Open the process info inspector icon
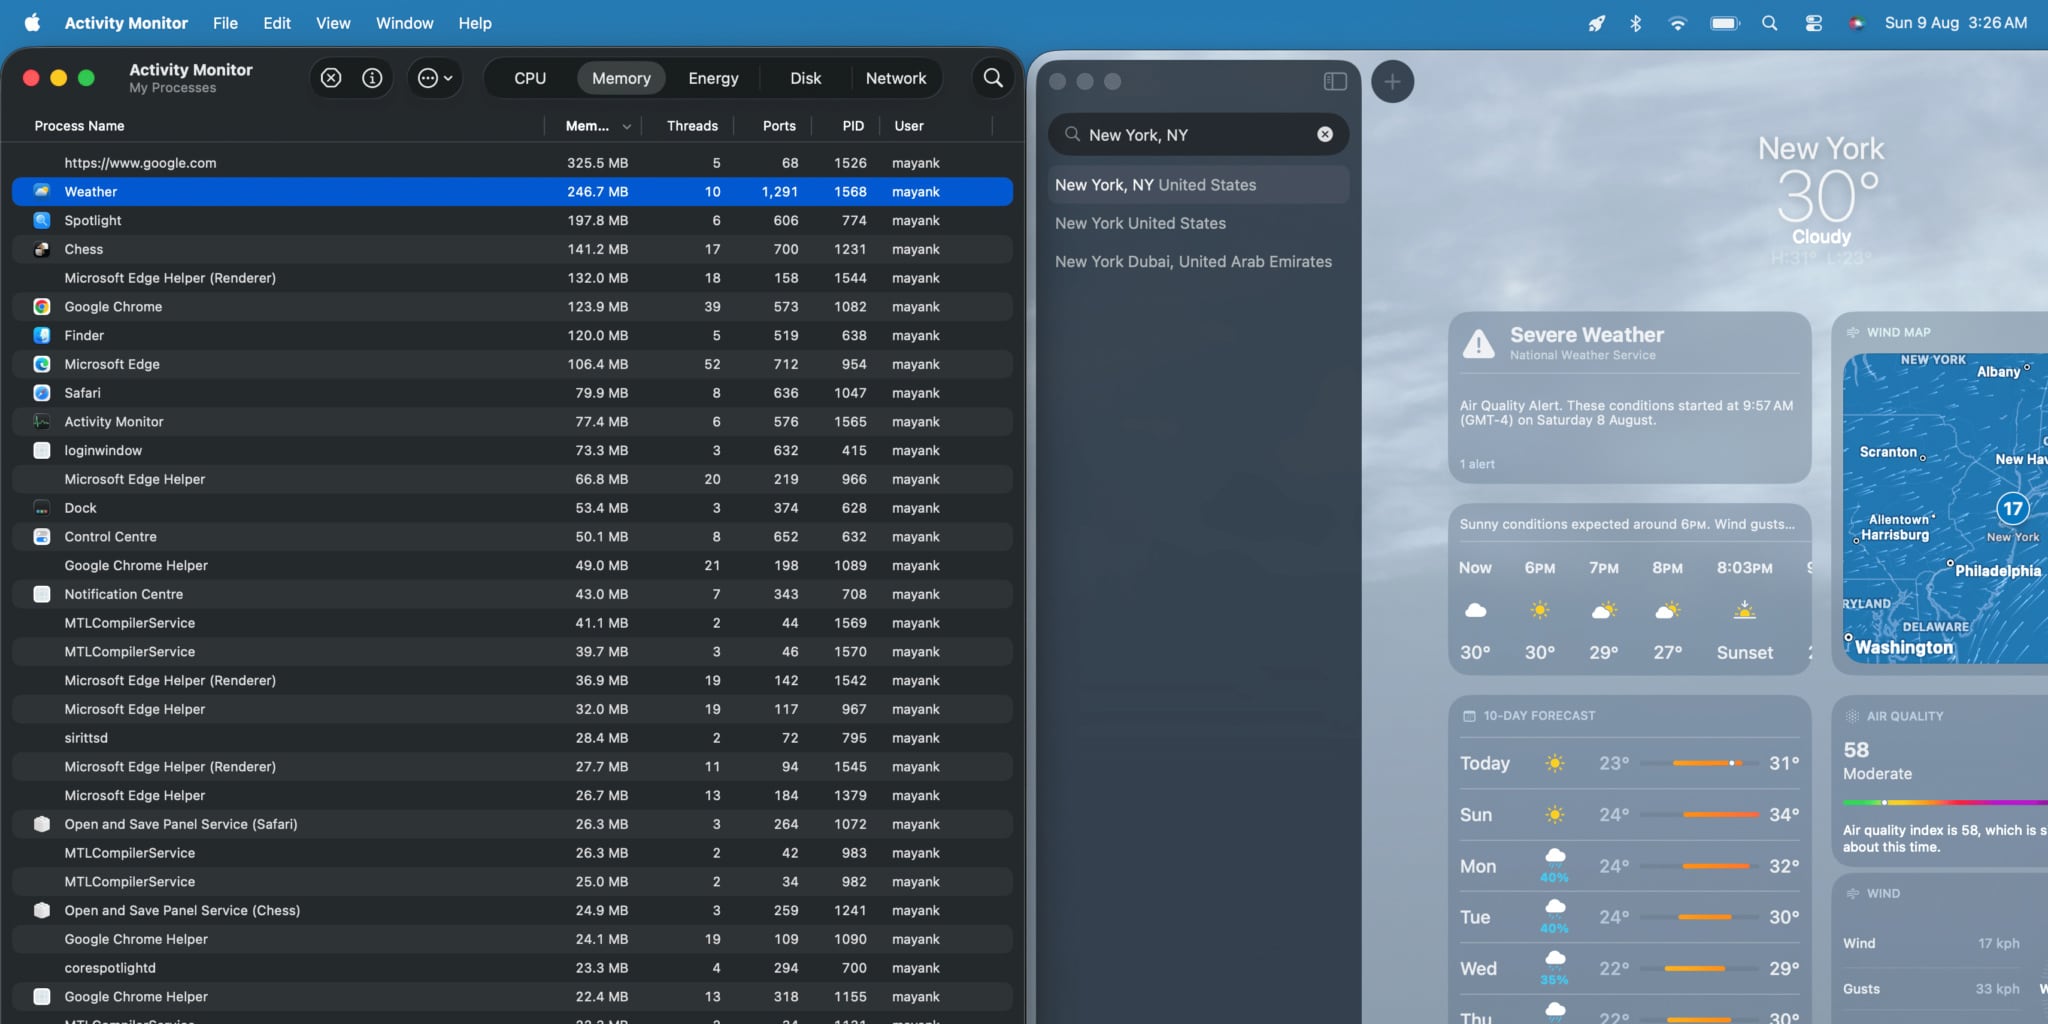This screenshot has height=1024, width=2048. (372, 78)
